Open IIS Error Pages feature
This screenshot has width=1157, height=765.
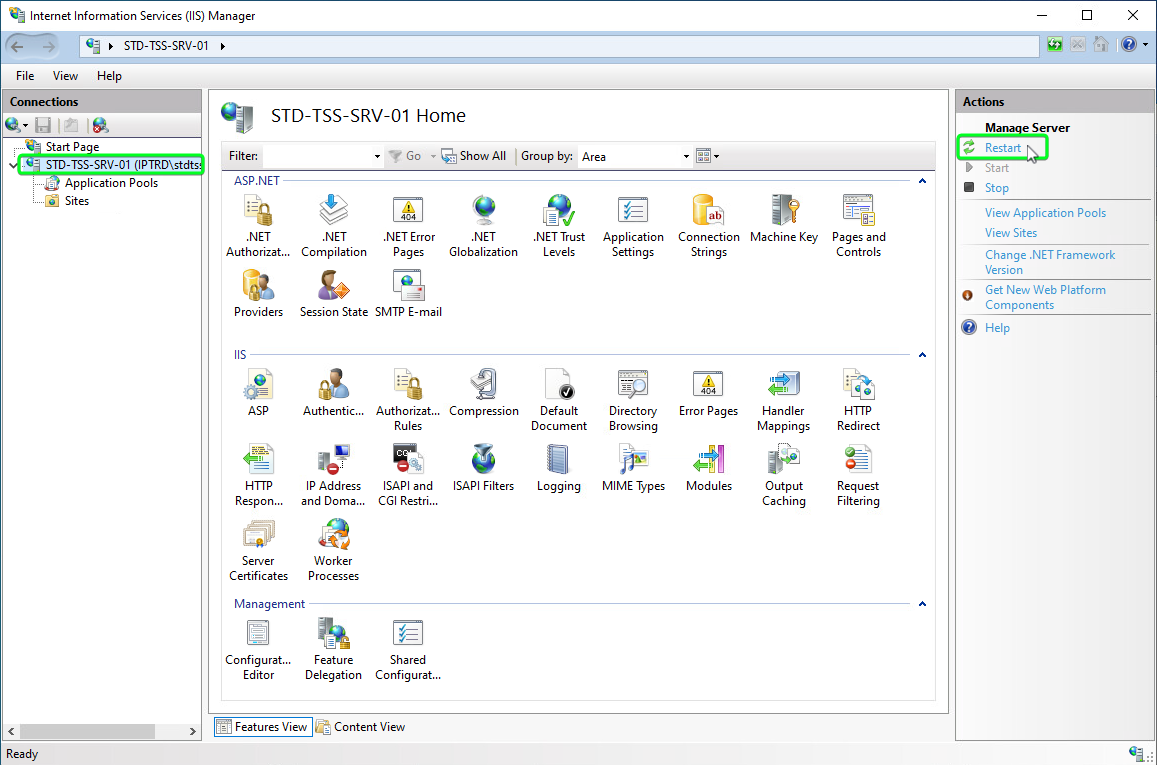point(708,392)
